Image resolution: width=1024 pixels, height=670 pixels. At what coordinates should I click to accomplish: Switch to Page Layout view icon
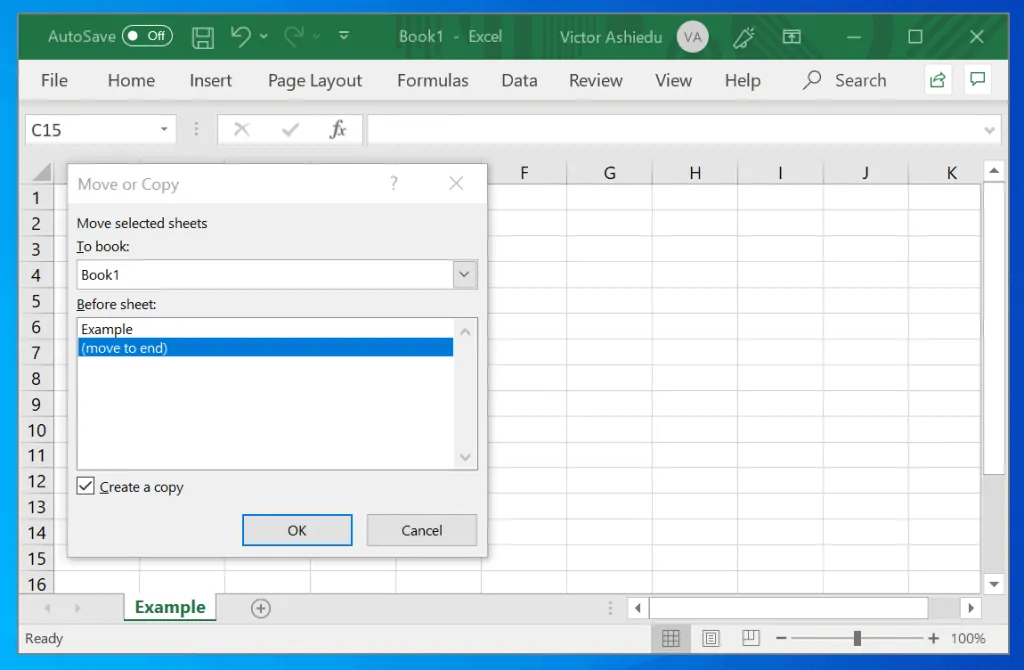click(x=710, y=638)
